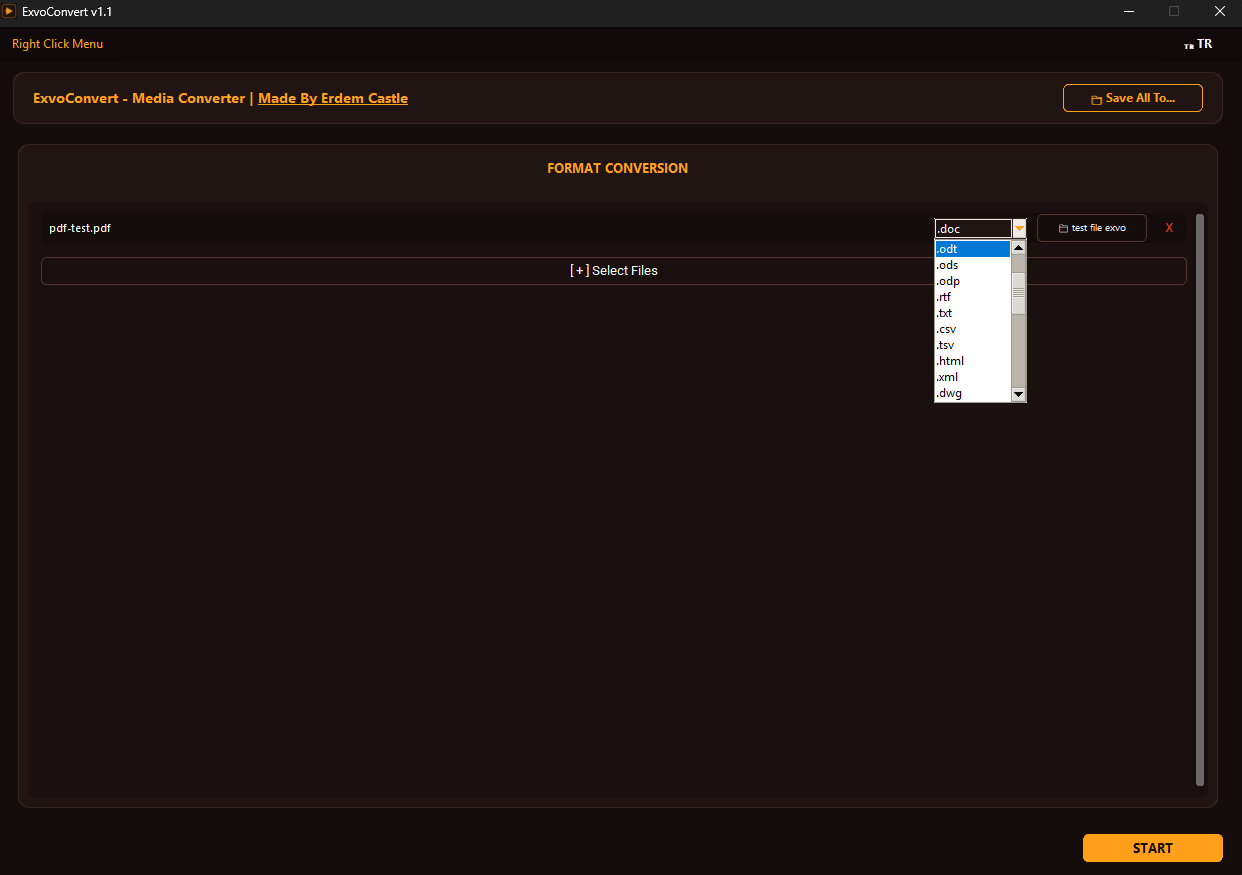Viewport: 1242px width, 875px height.
Task: Pick the .txt output format
Action: click(972, 313)
